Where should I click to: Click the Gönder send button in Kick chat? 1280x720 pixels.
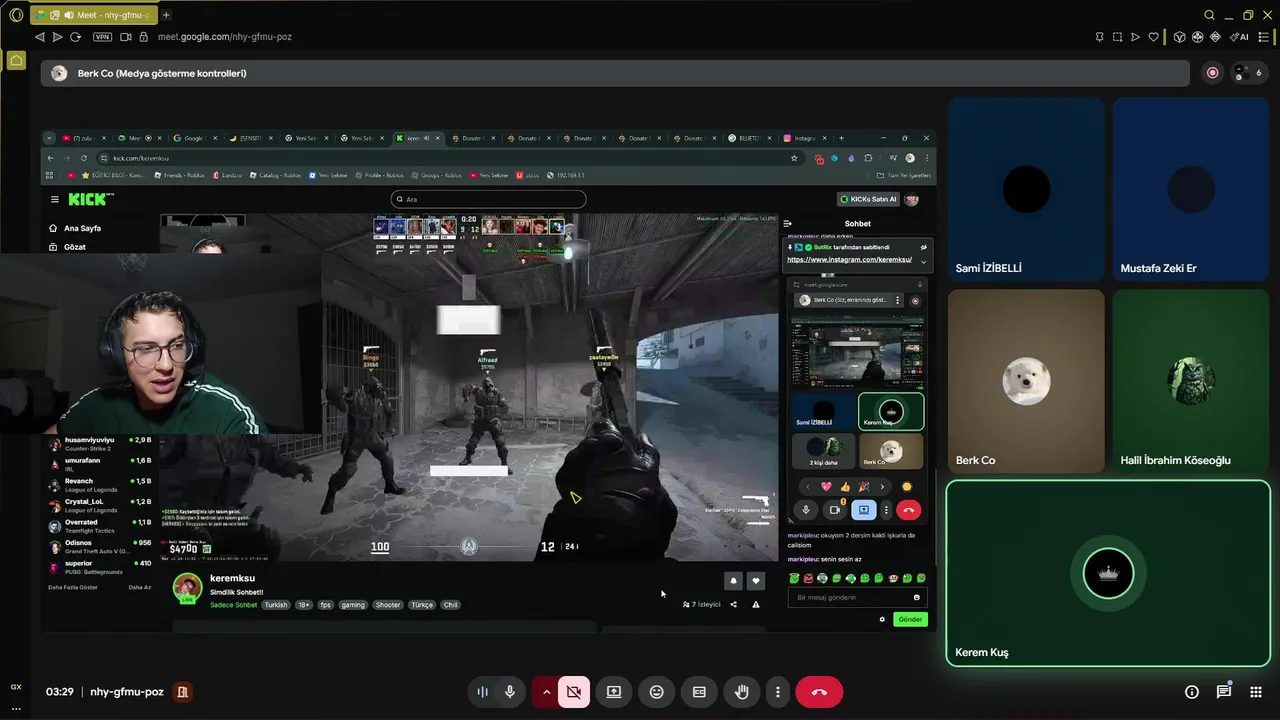(x=910, y=619)
